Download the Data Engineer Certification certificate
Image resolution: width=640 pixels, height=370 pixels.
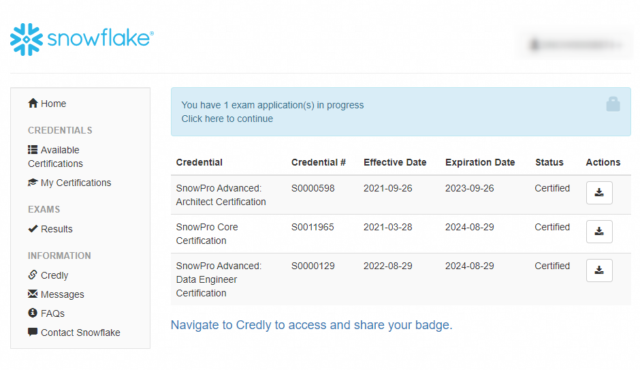point(599,270)
